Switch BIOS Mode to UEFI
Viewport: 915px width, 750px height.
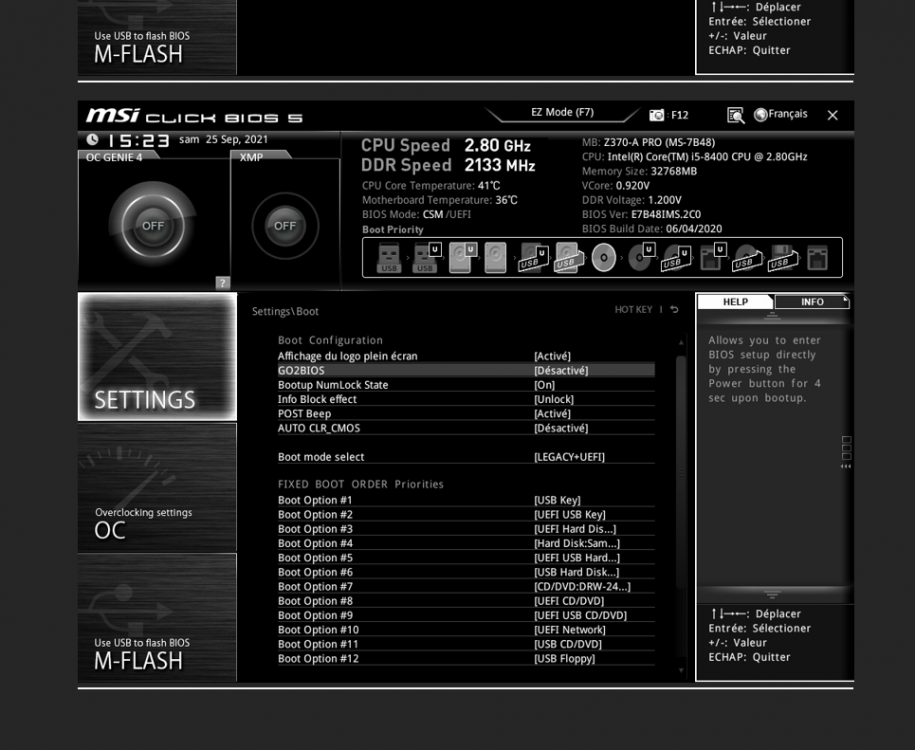click(x=460, y=214)
